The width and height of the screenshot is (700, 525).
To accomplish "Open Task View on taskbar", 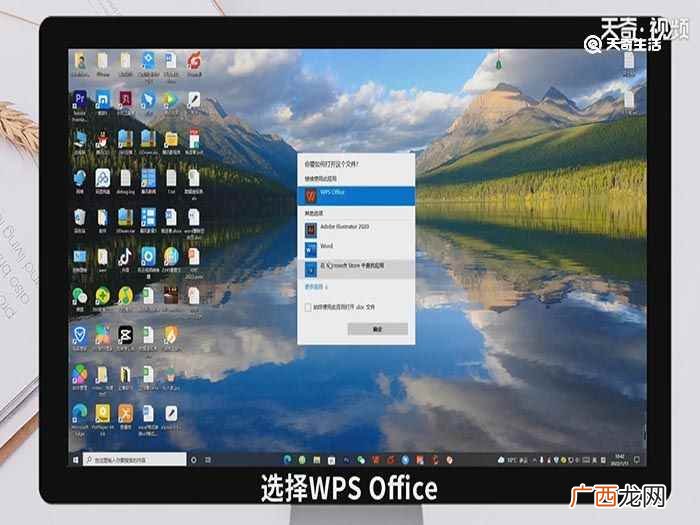I will click(x=208, y=459).
